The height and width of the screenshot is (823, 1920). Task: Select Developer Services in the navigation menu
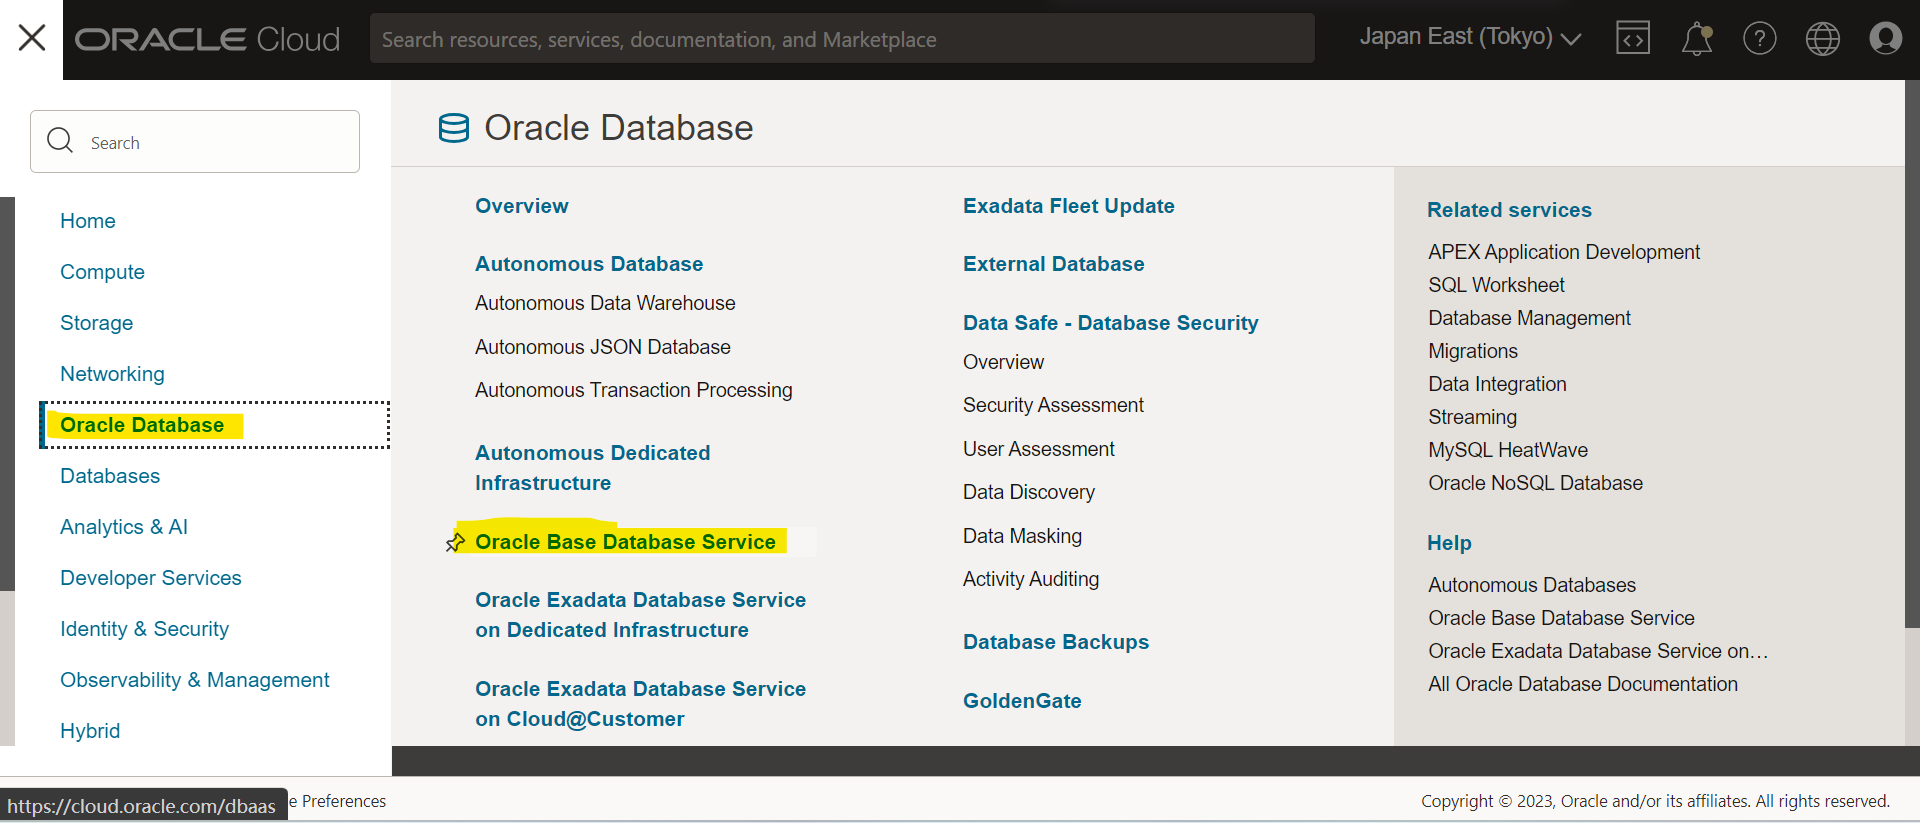tap(151, 578)
